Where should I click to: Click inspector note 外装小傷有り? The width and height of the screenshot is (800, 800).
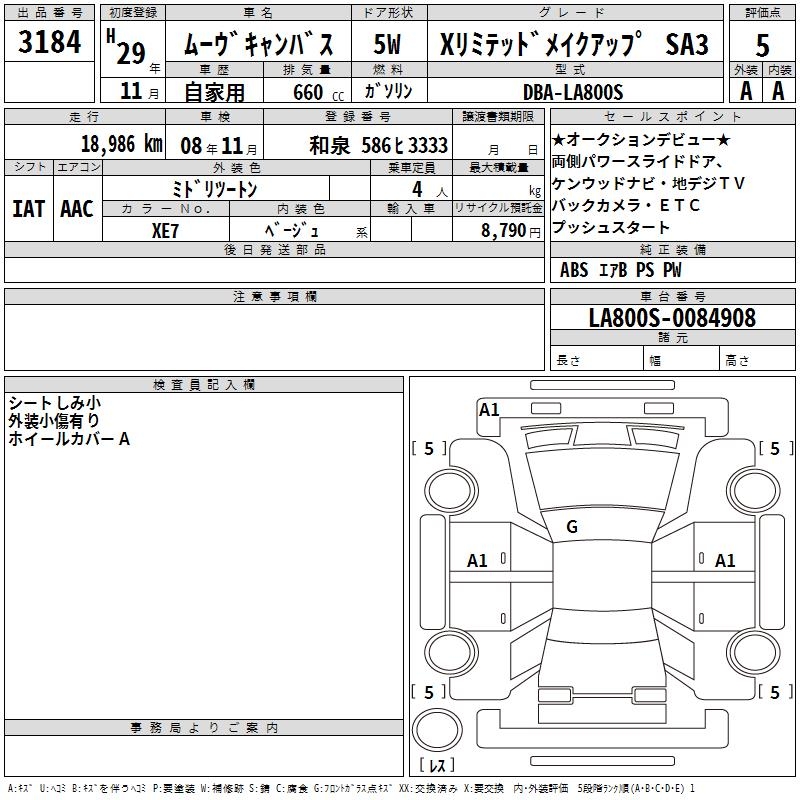click(54, 421)
